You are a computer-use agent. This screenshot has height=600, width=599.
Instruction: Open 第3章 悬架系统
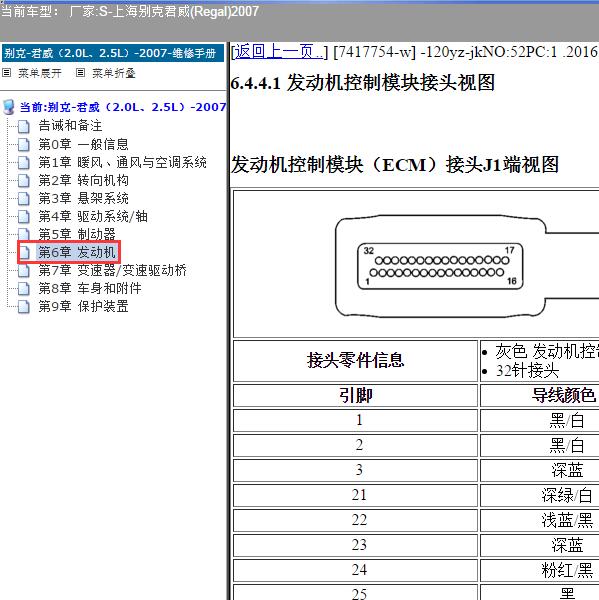(83, 198)
